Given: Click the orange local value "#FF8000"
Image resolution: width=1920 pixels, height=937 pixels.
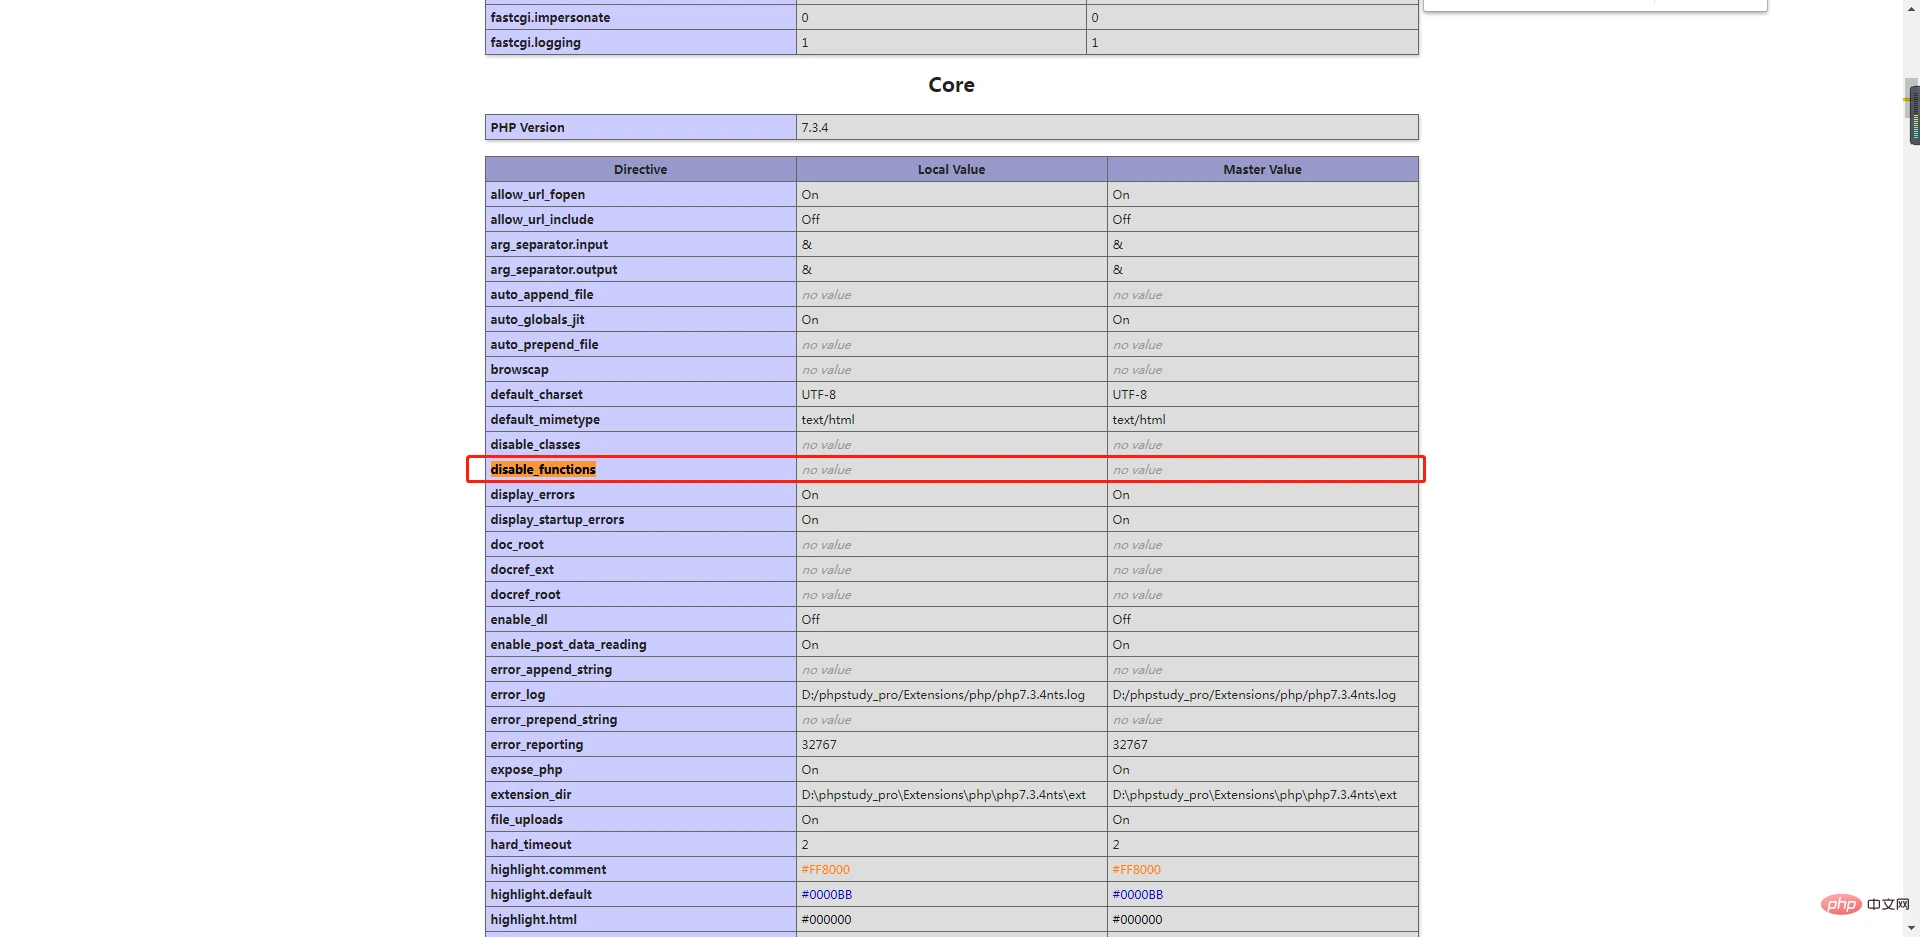Looking at the screenshot, I should pyautogui.click(x=826, y=870).
